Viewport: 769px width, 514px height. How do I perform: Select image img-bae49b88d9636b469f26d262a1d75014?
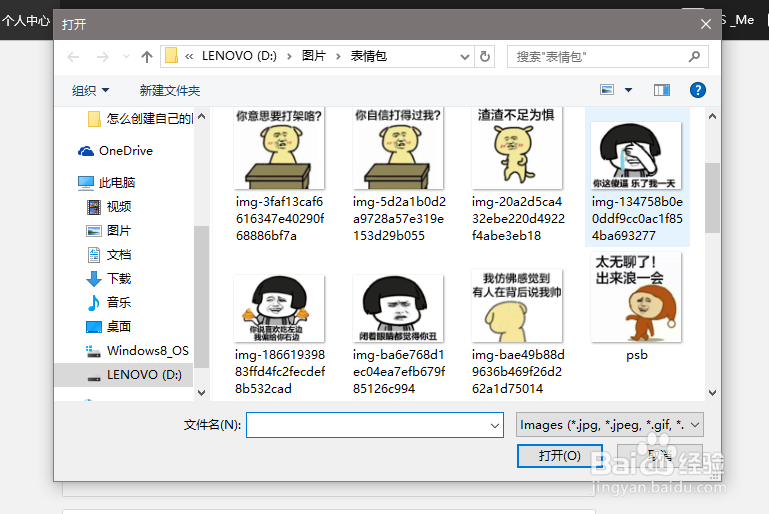pyautogui.click(x=518, y=332)
